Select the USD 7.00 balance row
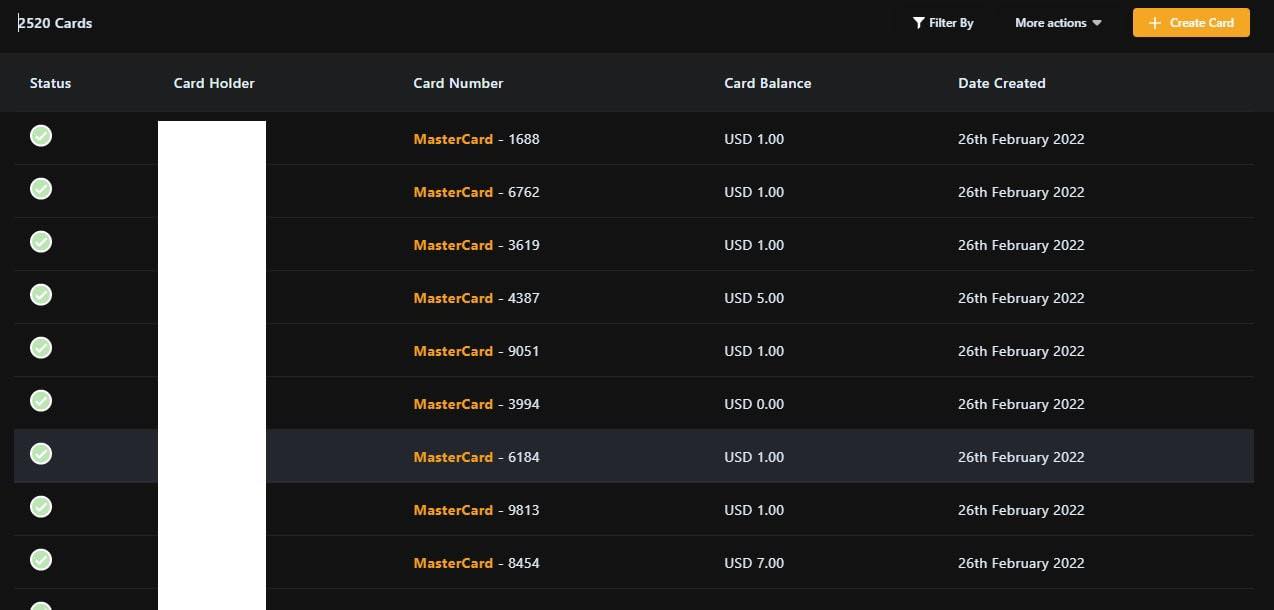Viewport: 1274px width, 610px height. click(754, 563)
